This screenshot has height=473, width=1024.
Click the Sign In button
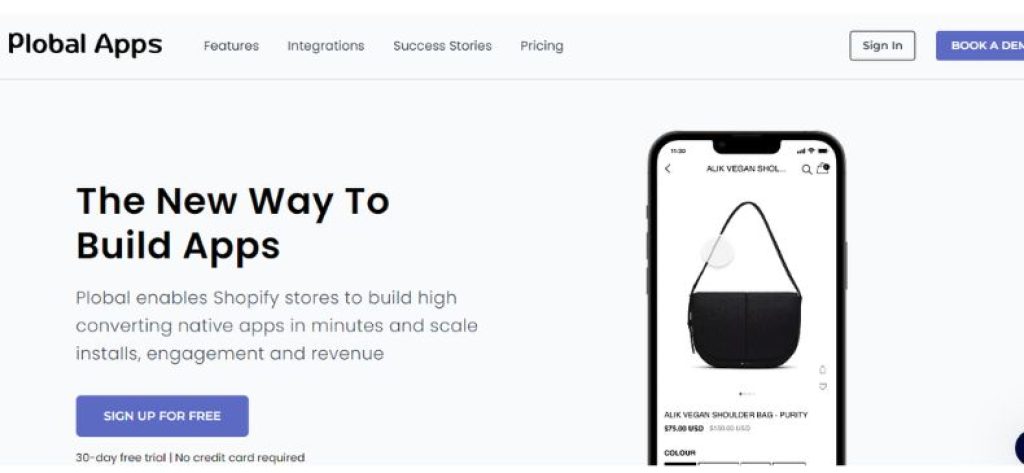882,46
